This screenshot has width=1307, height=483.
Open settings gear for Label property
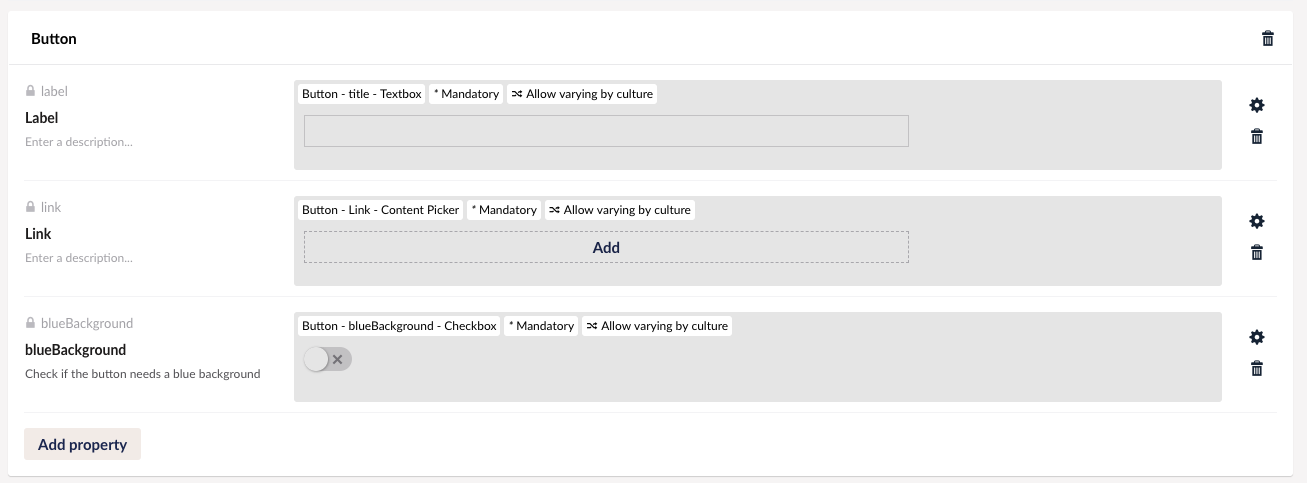(x=1257, y=105)
